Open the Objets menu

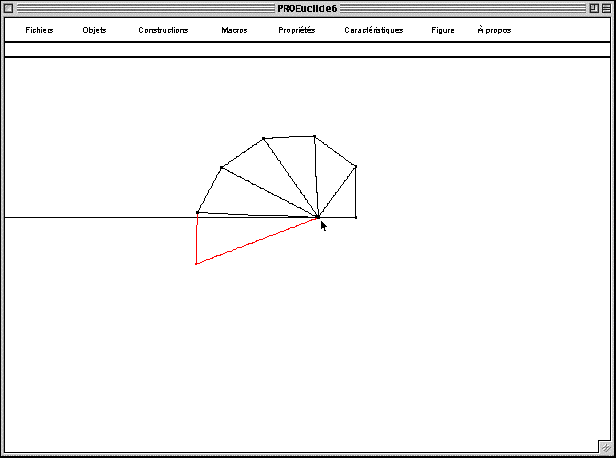click(x=94, y=30)
